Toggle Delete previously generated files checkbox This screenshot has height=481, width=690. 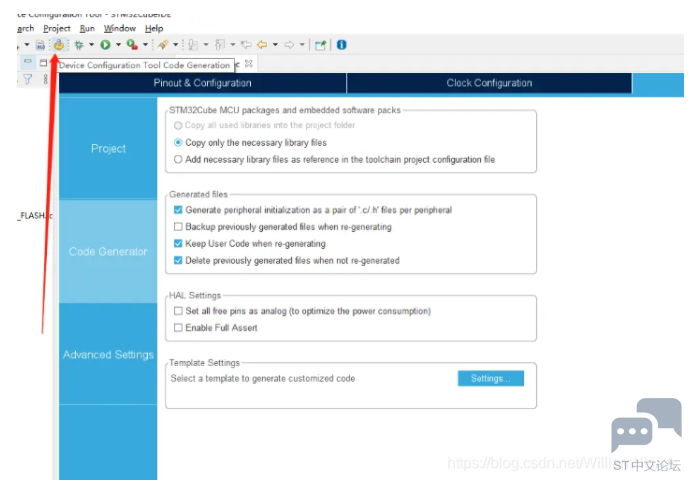(x=178, y=261)
